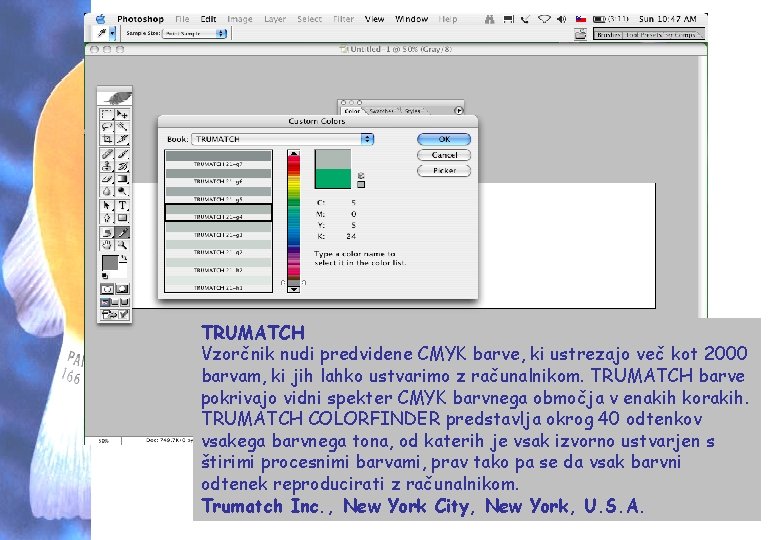Click Jump to ImageReady at toolbox bottom
Image resolution: width=780 pixels, height=540 pixels.
(115, 315)
